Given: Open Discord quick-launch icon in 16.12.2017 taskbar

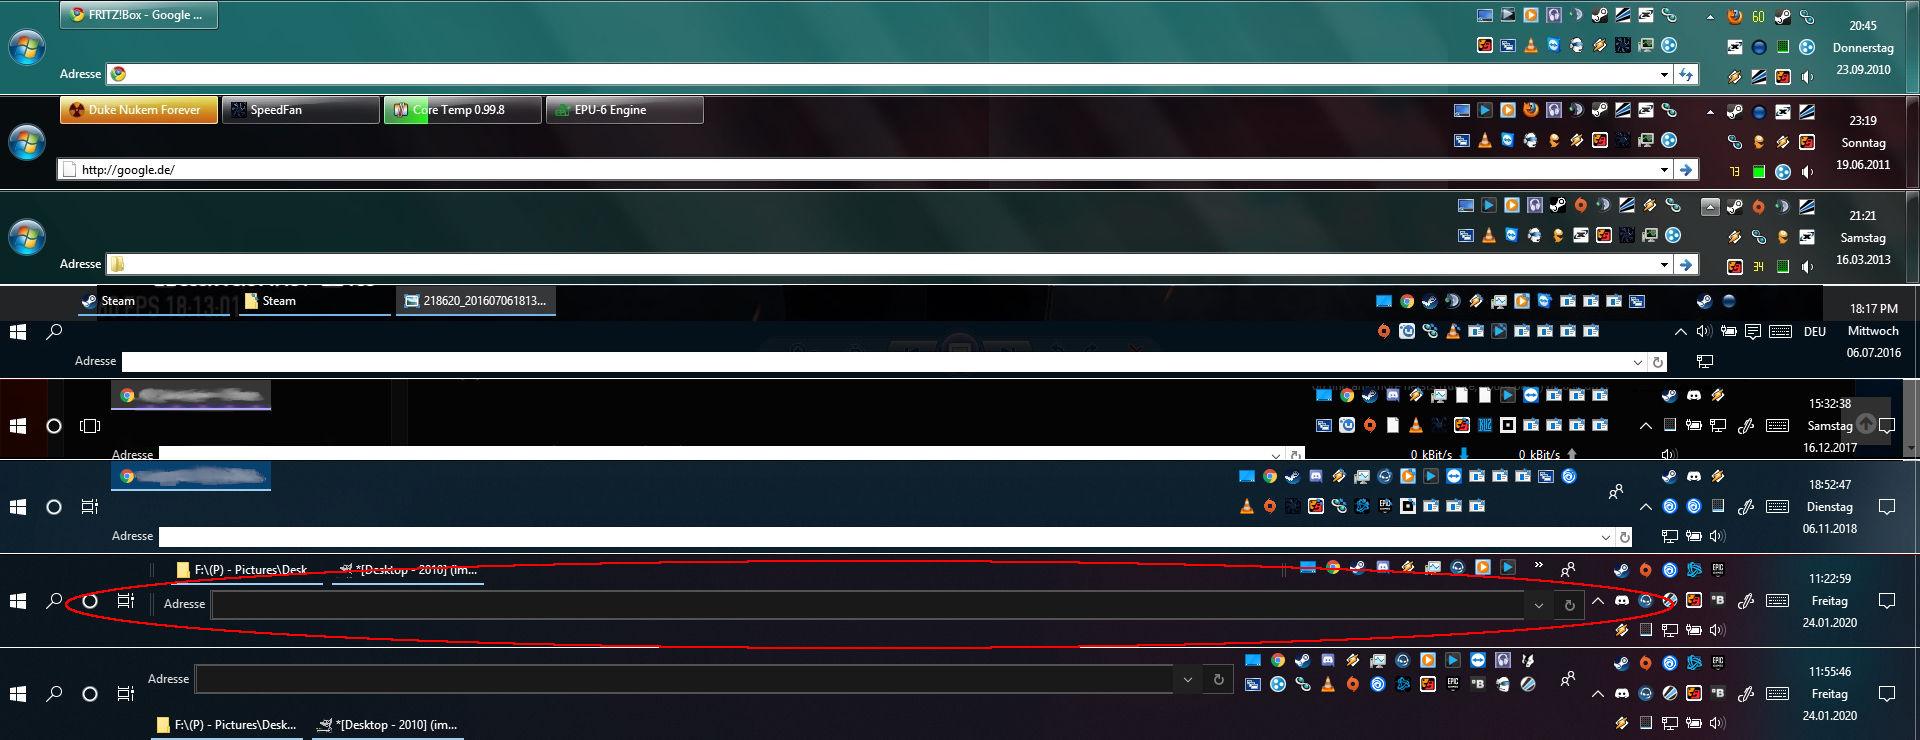Looking at the screenshot, I should click(x=1393, y=395).
